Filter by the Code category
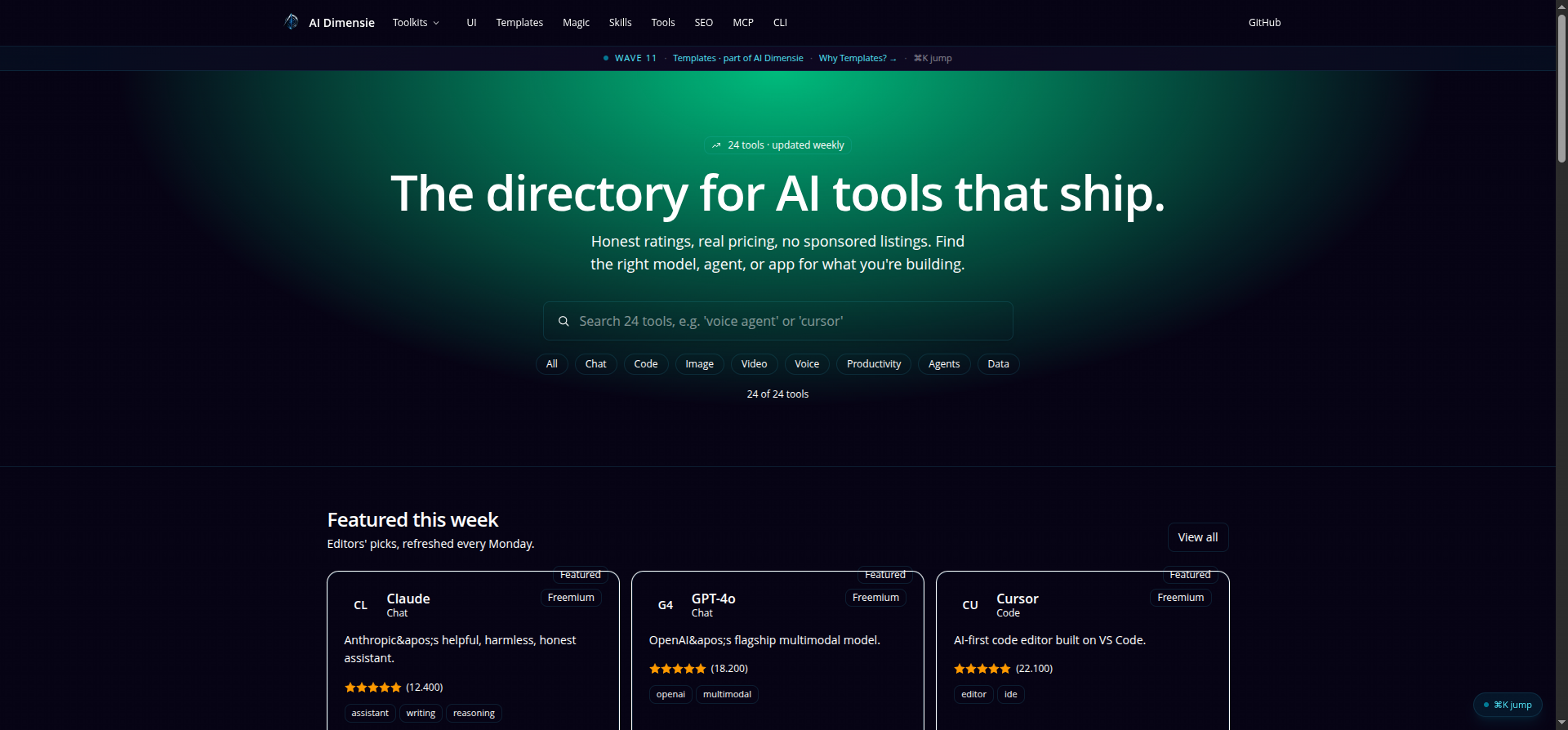This screenshot has height=730, width=1568. (646, 364)
